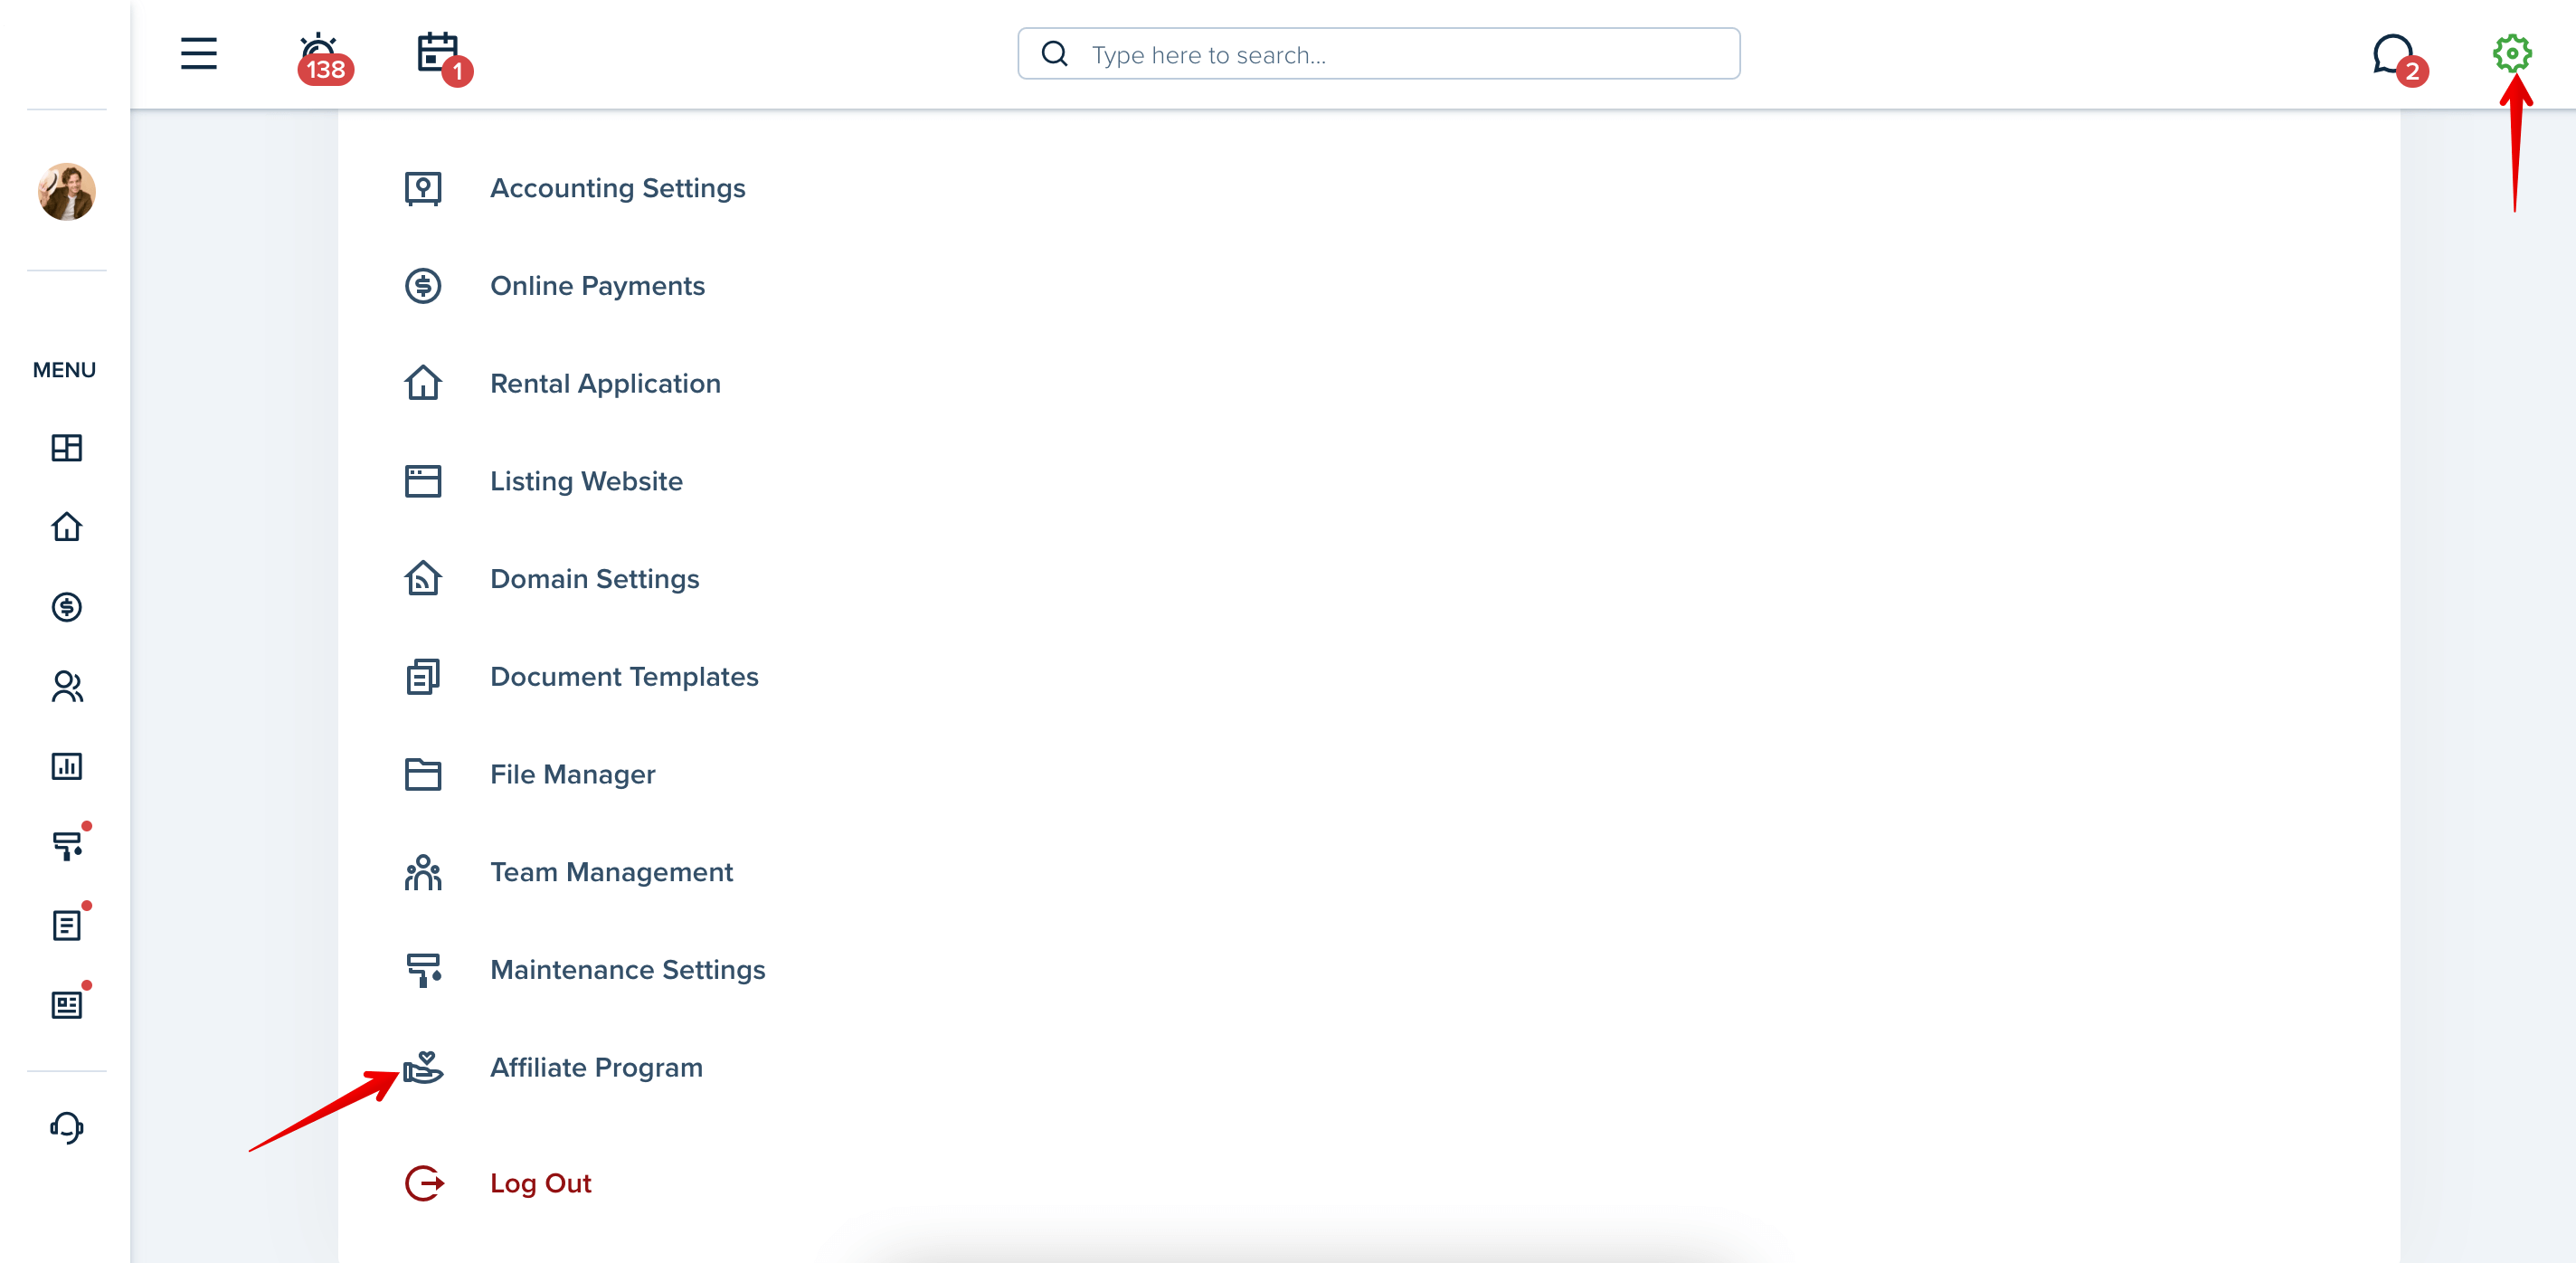Open Team Management
The width and height of the screenshot is (2576, 1263).
point(611,872)
